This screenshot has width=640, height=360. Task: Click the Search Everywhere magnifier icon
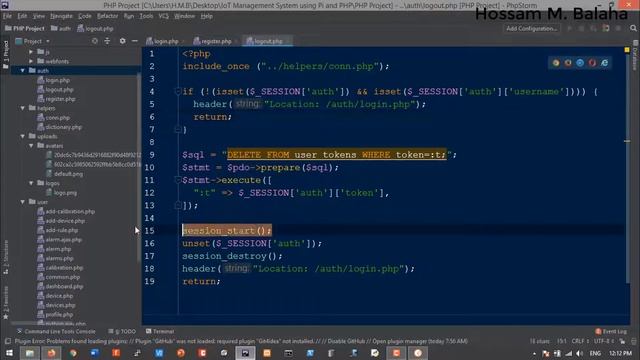633,28
